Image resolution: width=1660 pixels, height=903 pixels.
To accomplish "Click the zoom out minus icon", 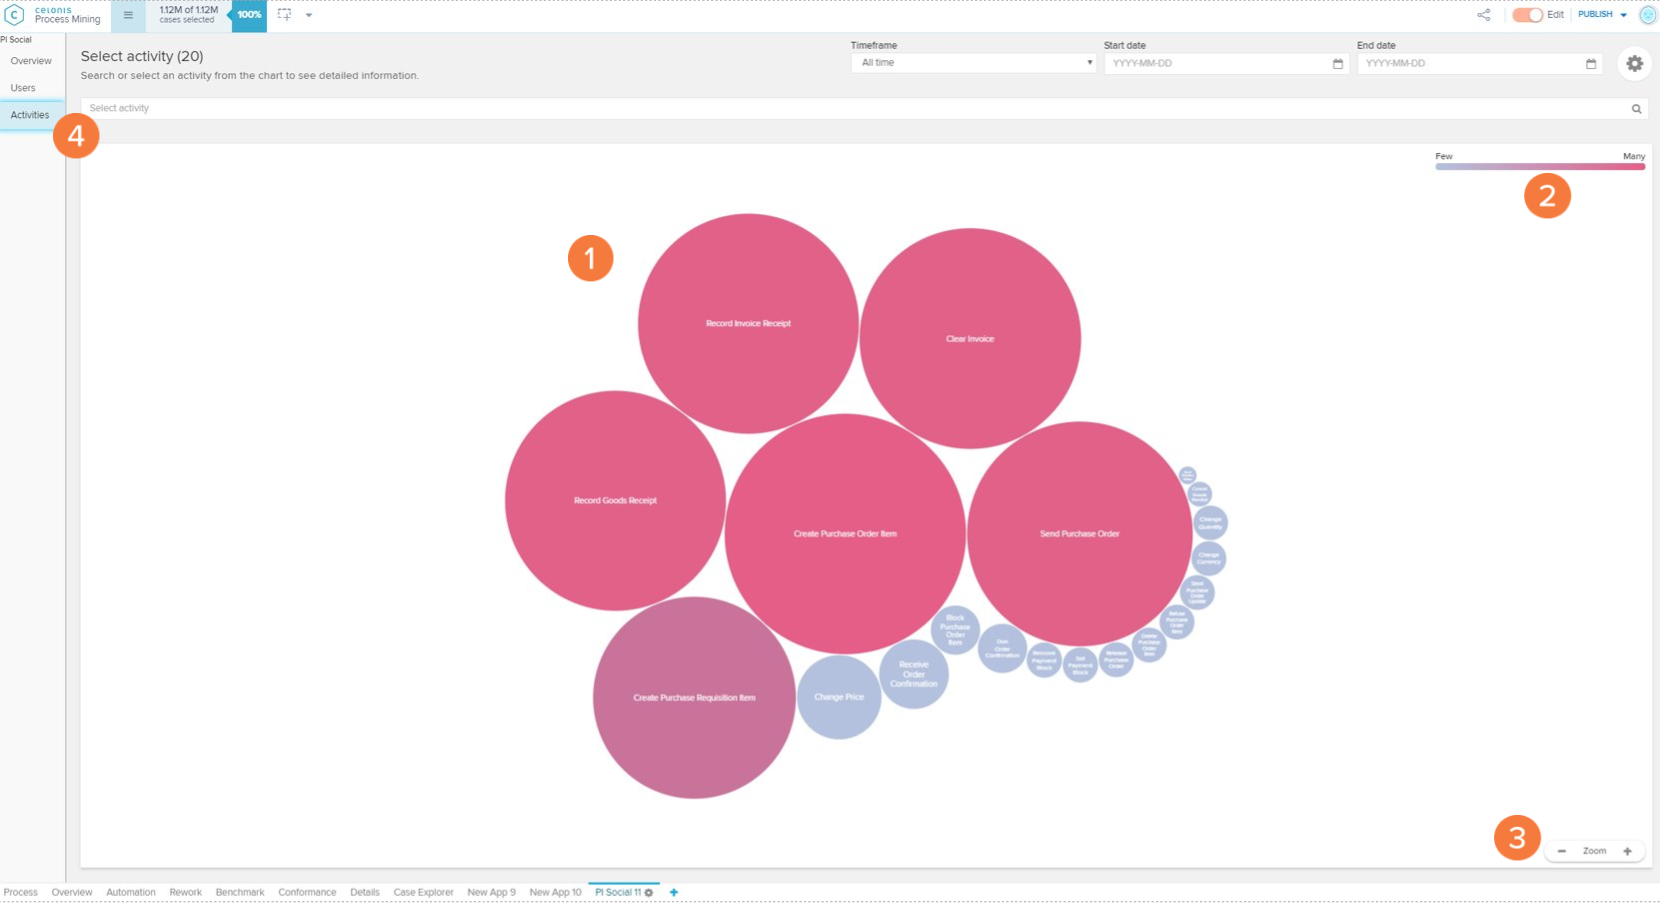I will coord(1562,851).
